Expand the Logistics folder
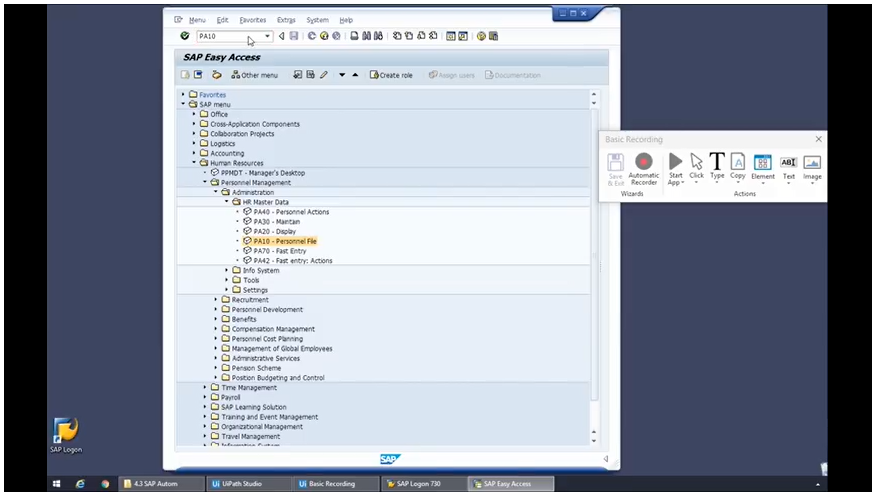 194,143
